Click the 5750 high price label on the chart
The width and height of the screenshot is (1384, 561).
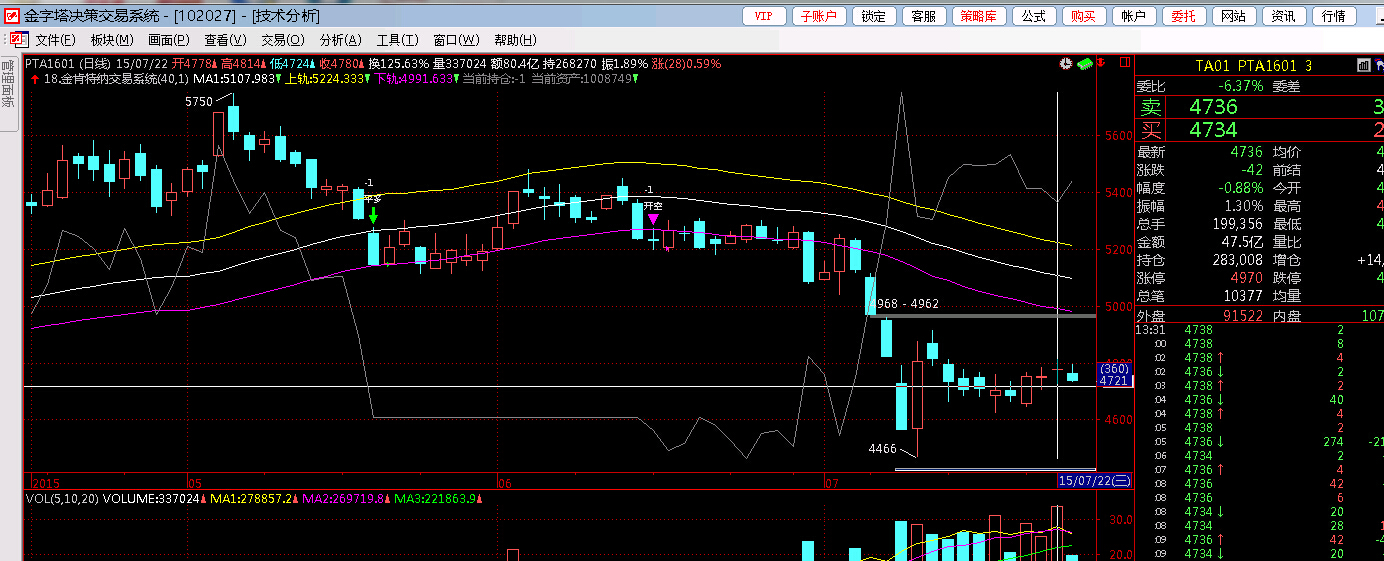tap(198, 102)
